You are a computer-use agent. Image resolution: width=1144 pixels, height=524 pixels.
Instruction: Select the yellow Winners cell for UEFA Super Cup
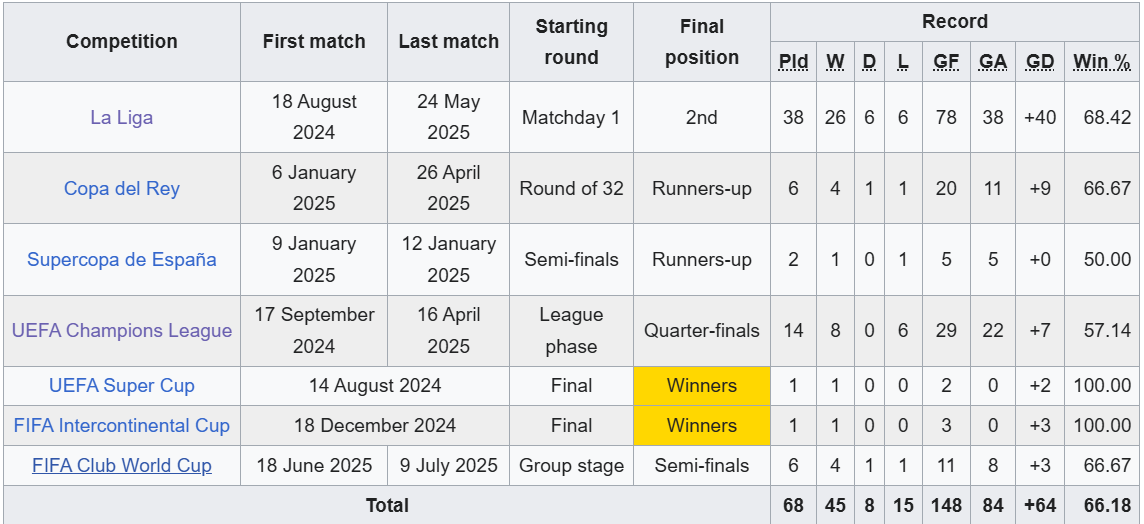click(x=702, y=385)
